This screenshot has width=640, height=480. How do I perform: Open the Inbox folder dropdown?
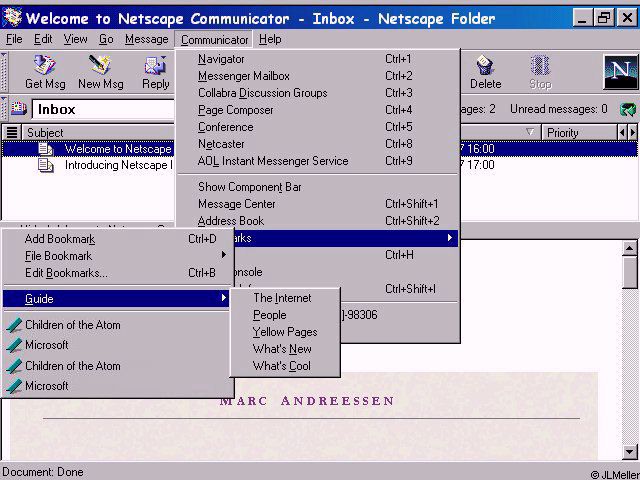pyautogui.click(x=103, y=109)
